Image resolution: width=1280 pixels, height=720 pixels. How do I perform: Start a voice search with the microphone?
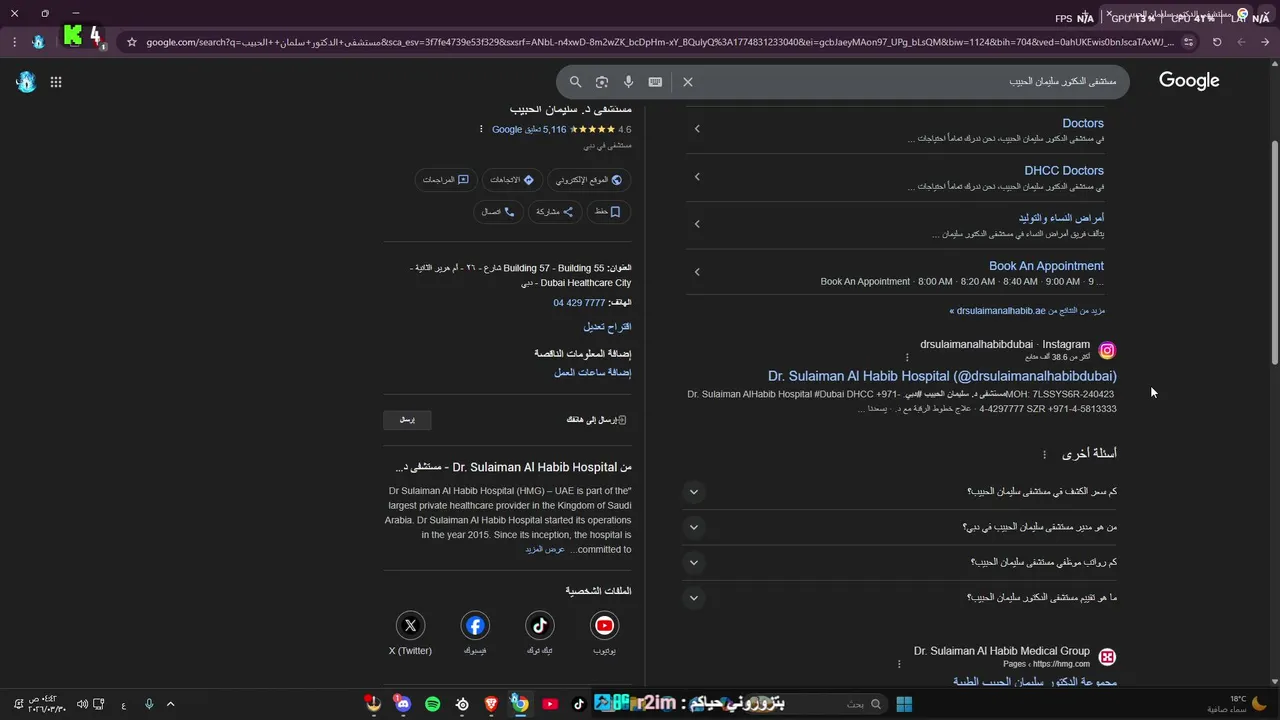tap(628, 82)
